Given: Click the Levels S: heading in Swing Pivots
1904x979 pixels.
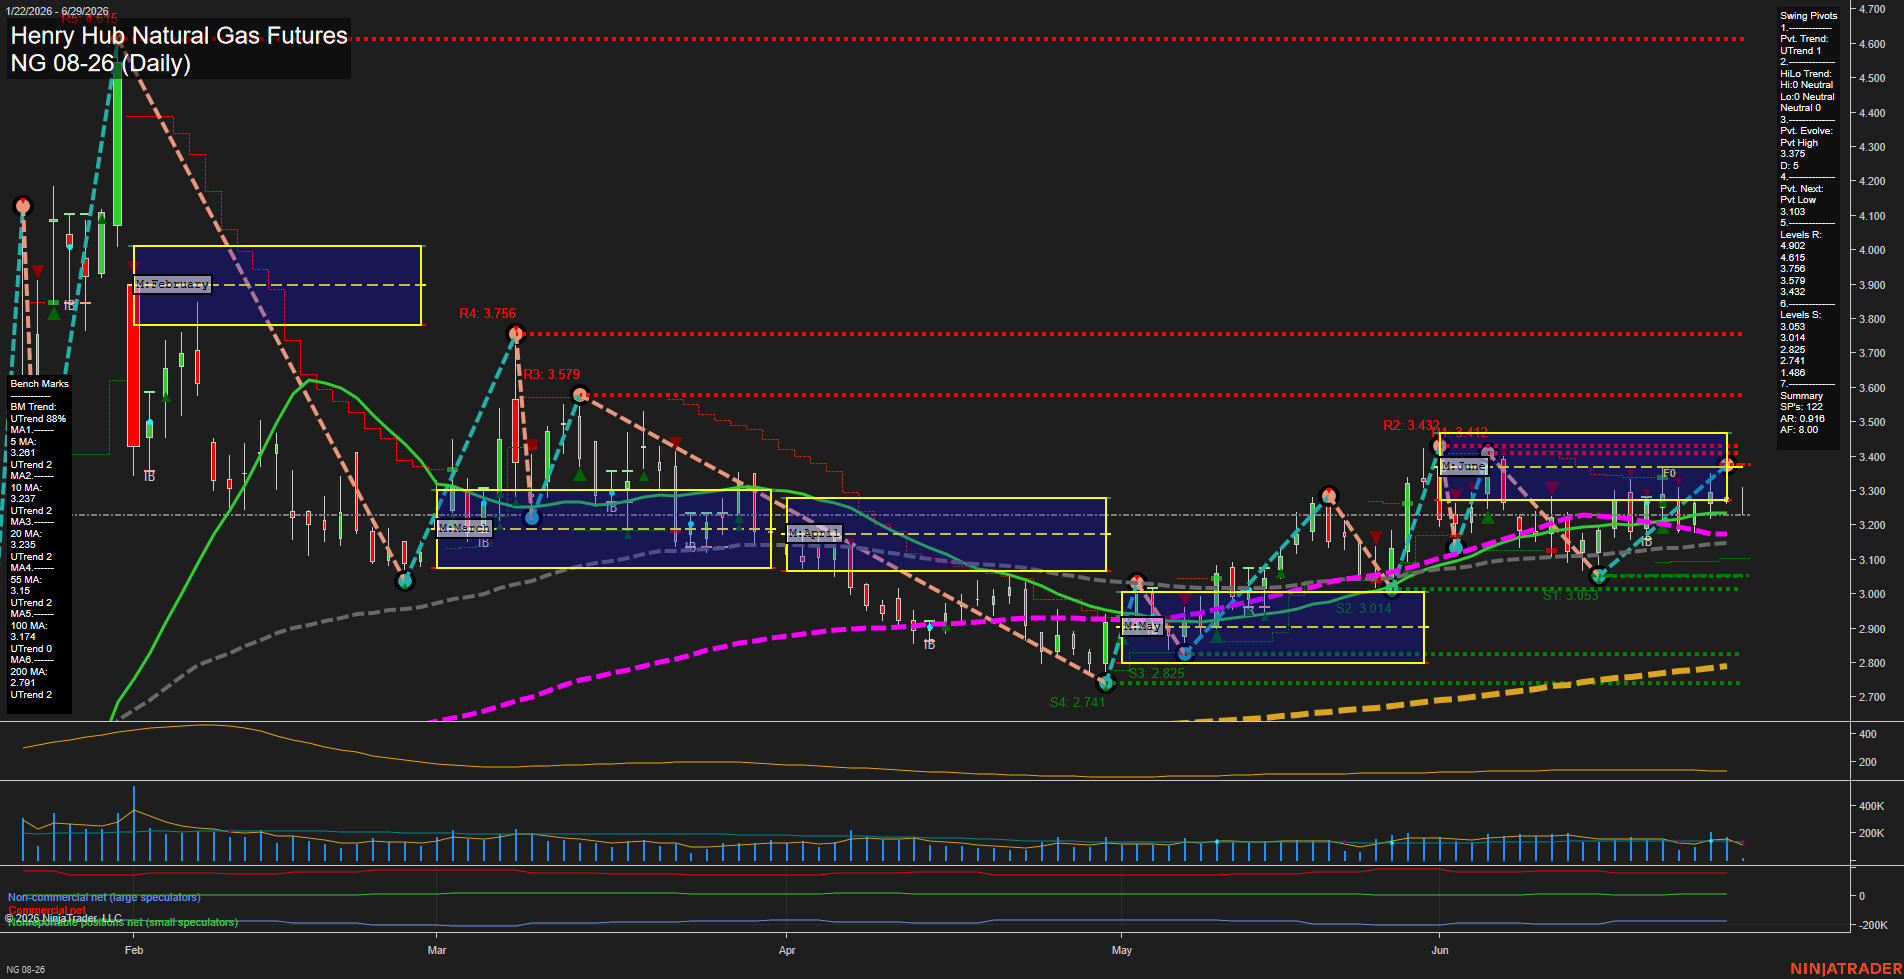Looking at the screenshot, I should point(1800,315).
